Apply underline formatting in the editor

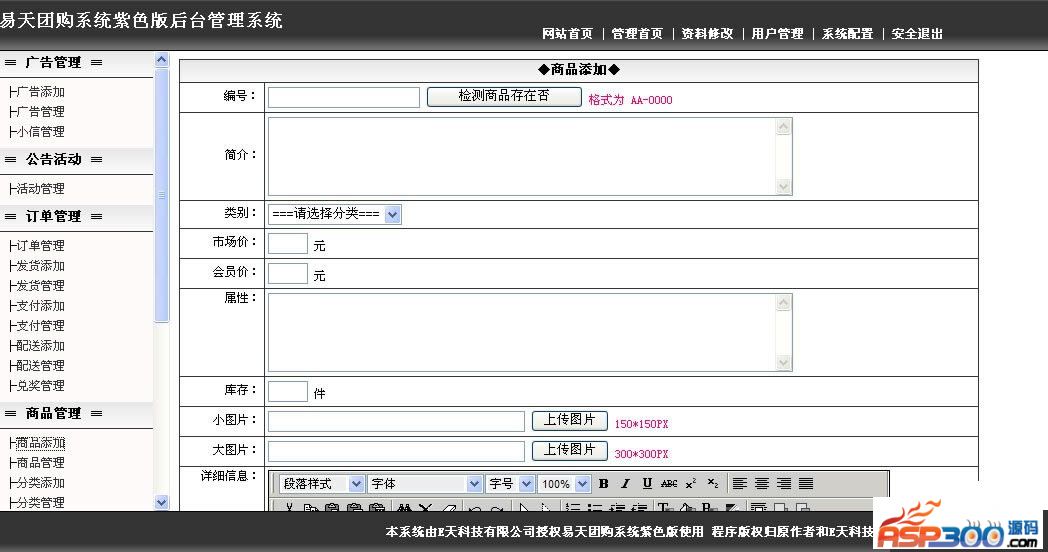[647, 483]
